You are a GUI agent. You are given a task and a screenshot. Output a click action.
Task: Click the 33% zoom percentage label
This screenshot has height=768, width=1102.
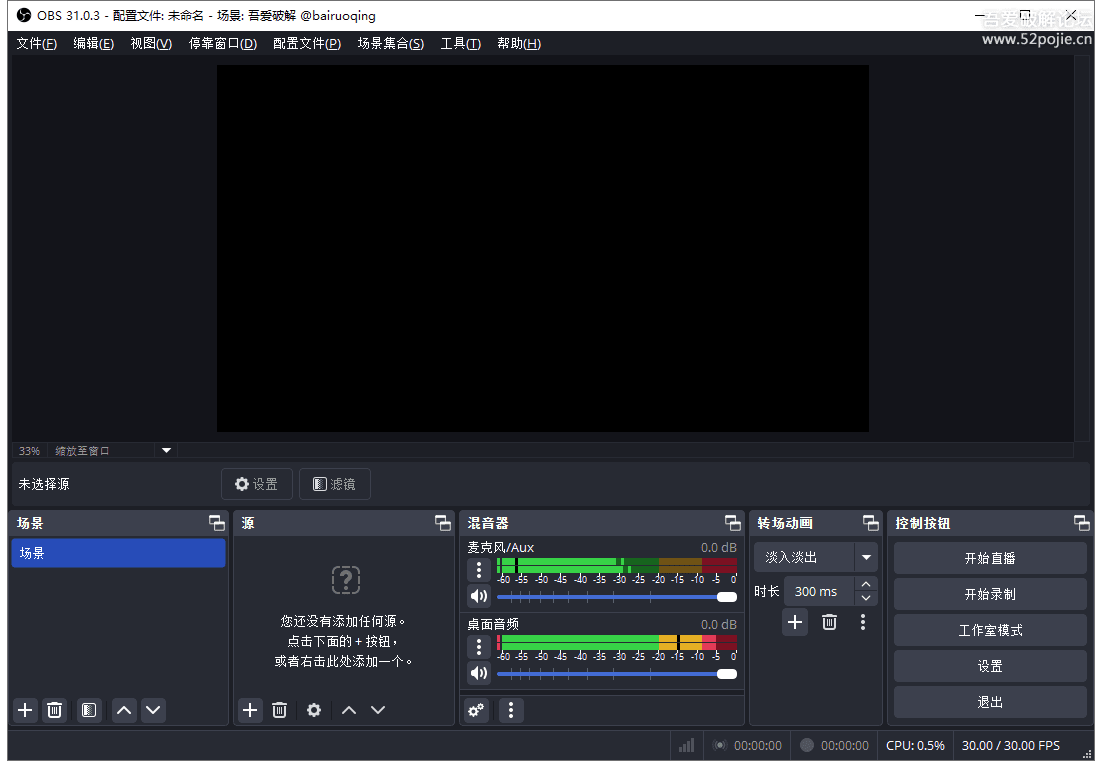coord(29,450)
